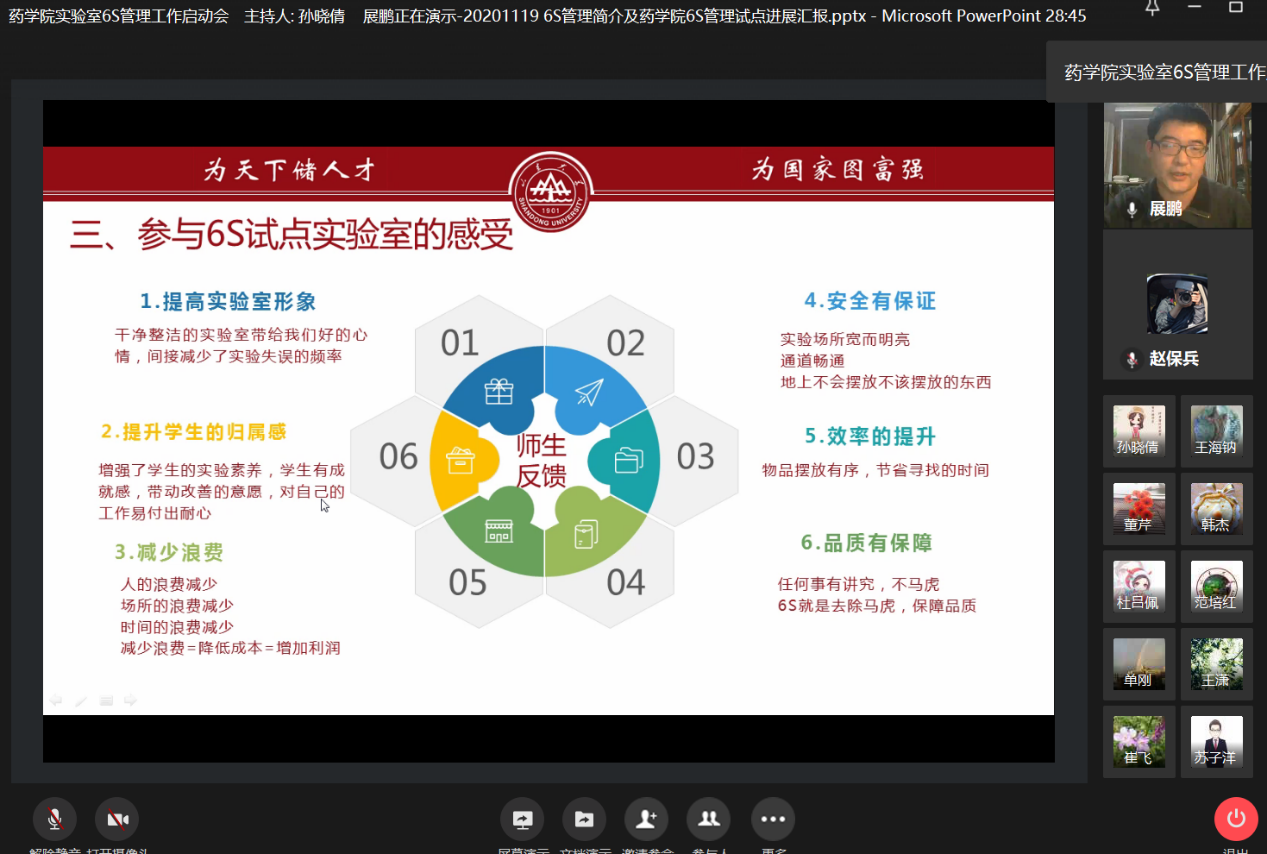Unmute microphone with the 解除静音 button

(54, 820)
